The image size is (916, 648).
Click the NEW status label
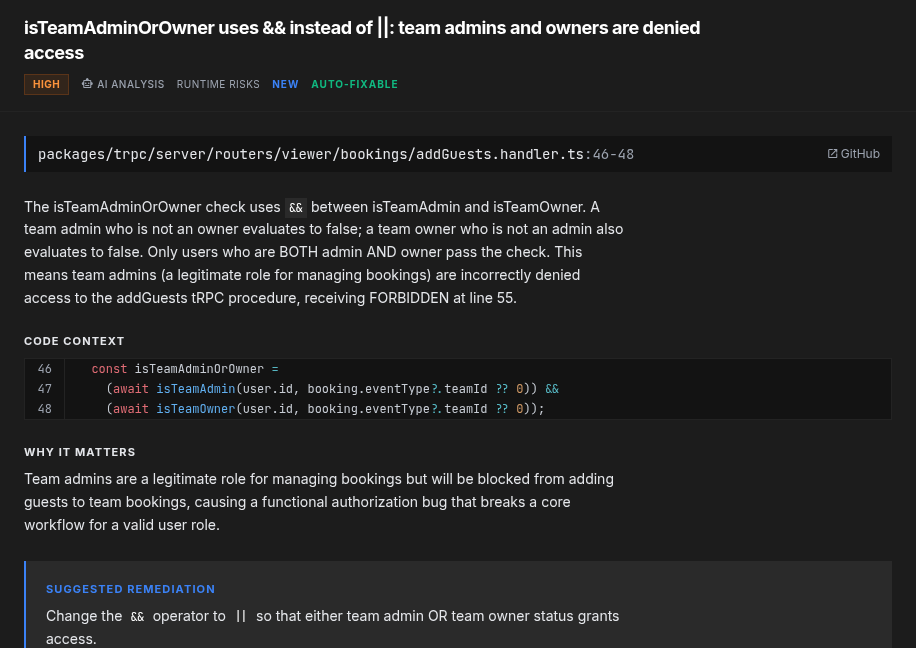tap(285, 84)
